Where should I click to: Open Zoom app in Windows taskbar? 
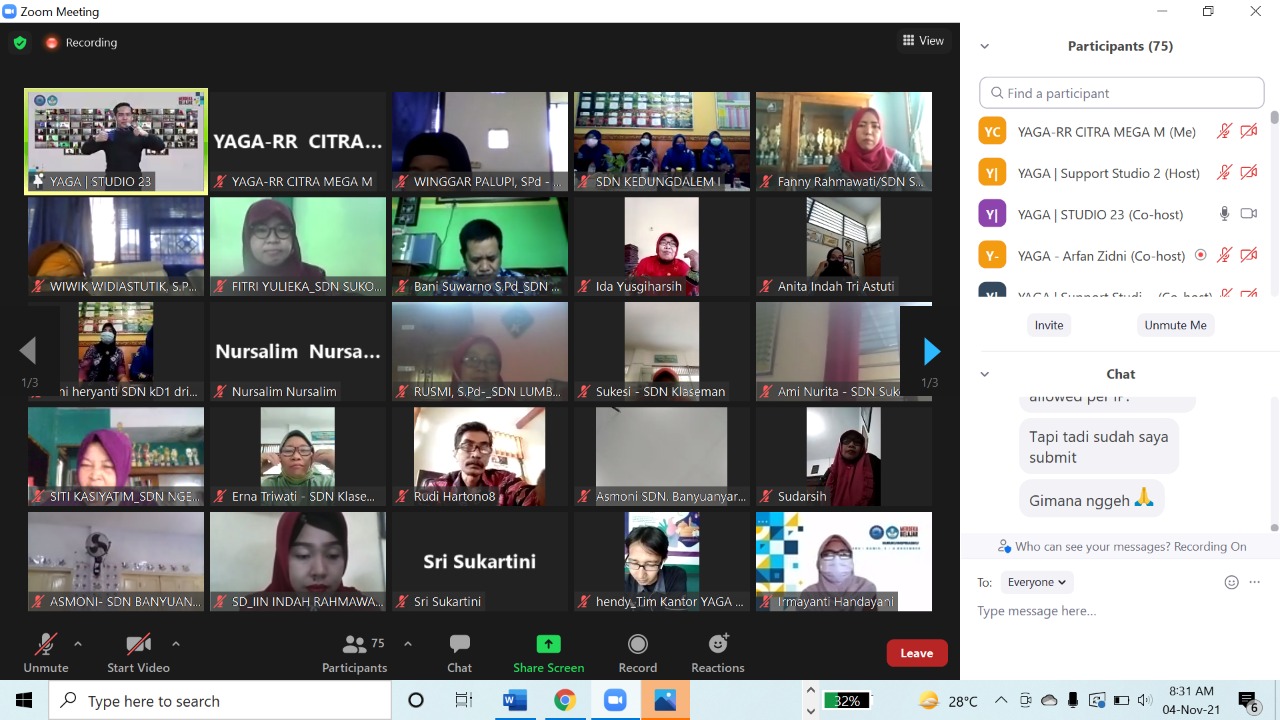pos(615,701)
